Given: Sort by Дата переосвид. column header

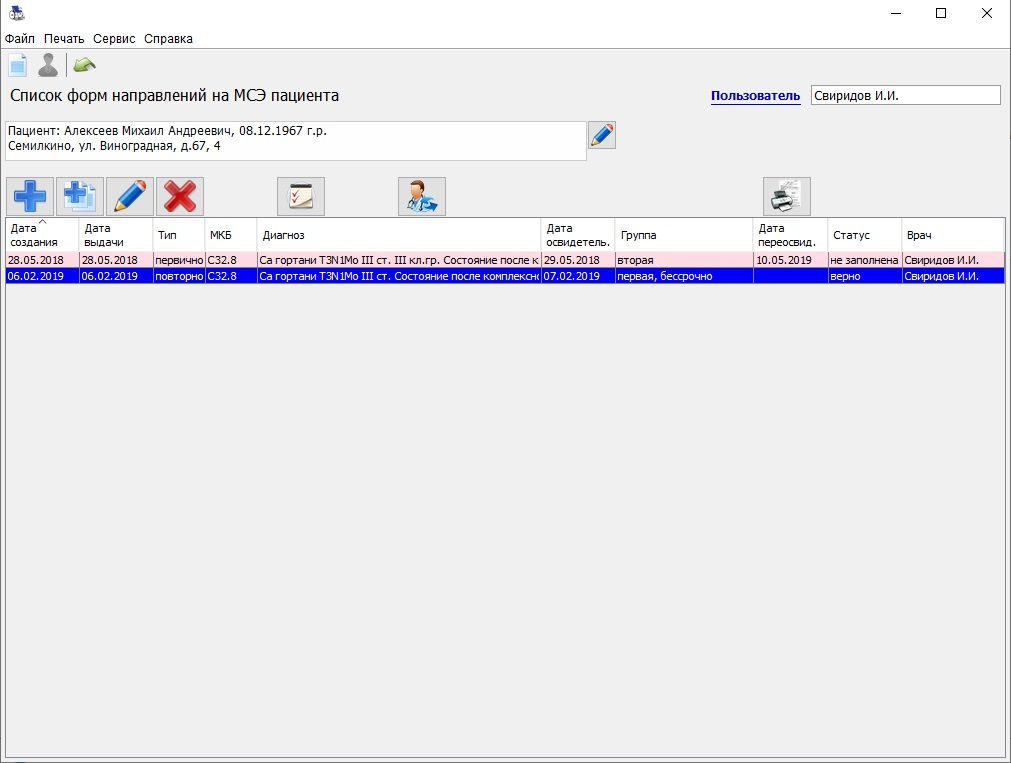Looking at the screenshot, I should [x=790, y=235].
